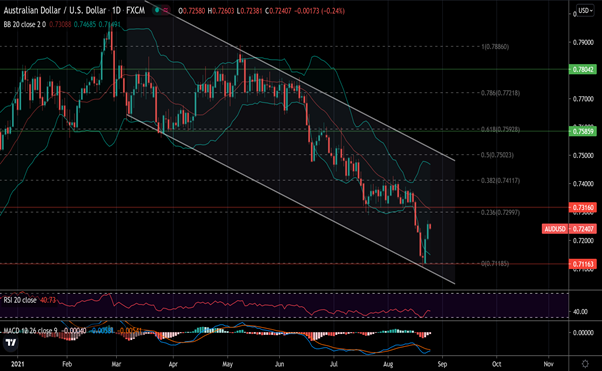
Task: Click the green 0.75859 price label
Action: pyautogui.click(x=583, y=131)
